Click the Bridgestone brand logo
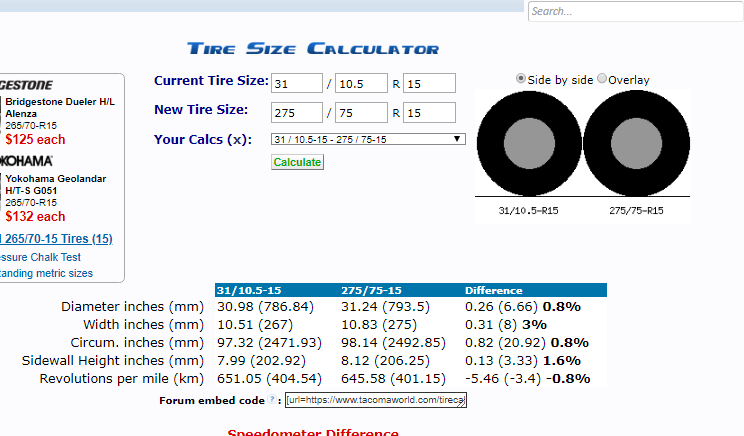The image size is (744, 436). [x=28, y=85]
